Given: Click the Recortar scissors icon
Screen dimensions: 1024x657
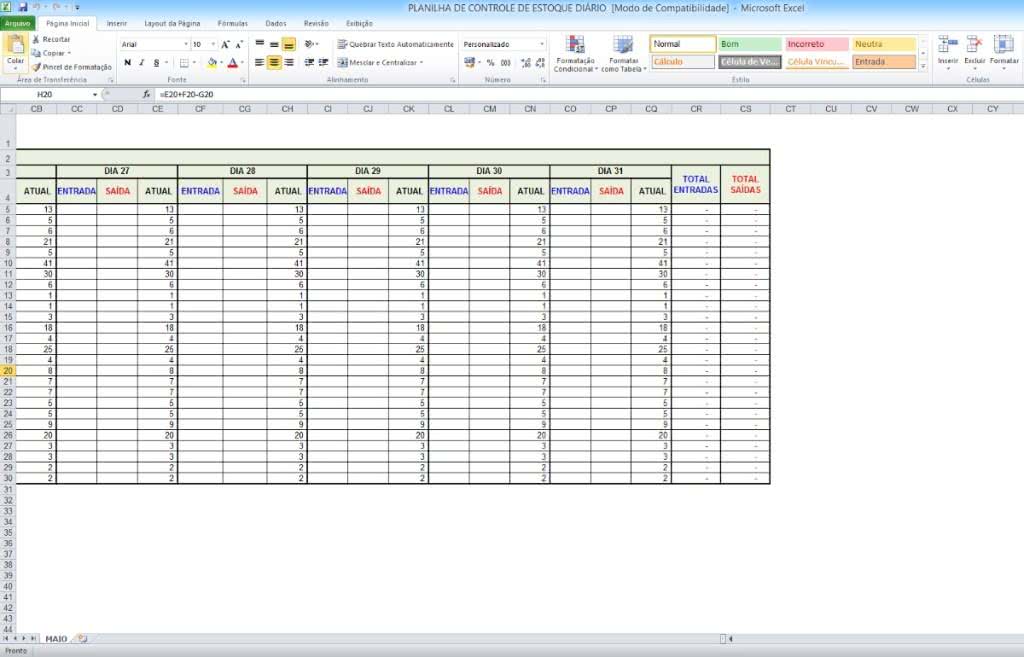Looking at the screenshot, I should pos(36,40).
